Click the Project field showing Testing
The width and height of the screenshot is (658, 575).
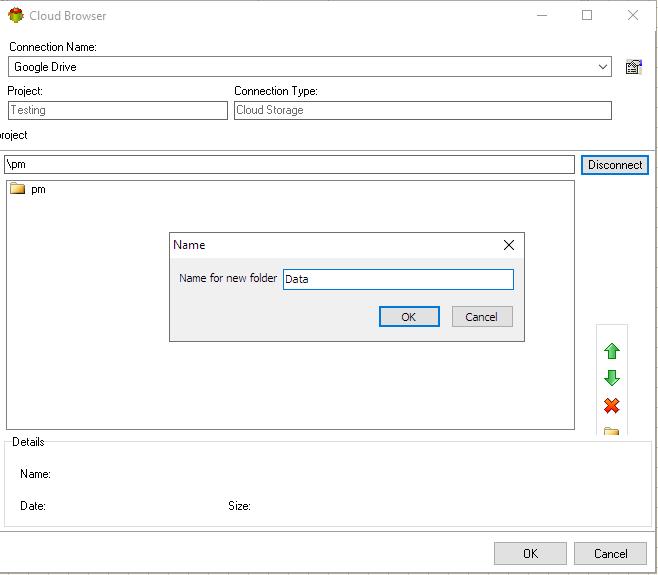pos(118,110)
